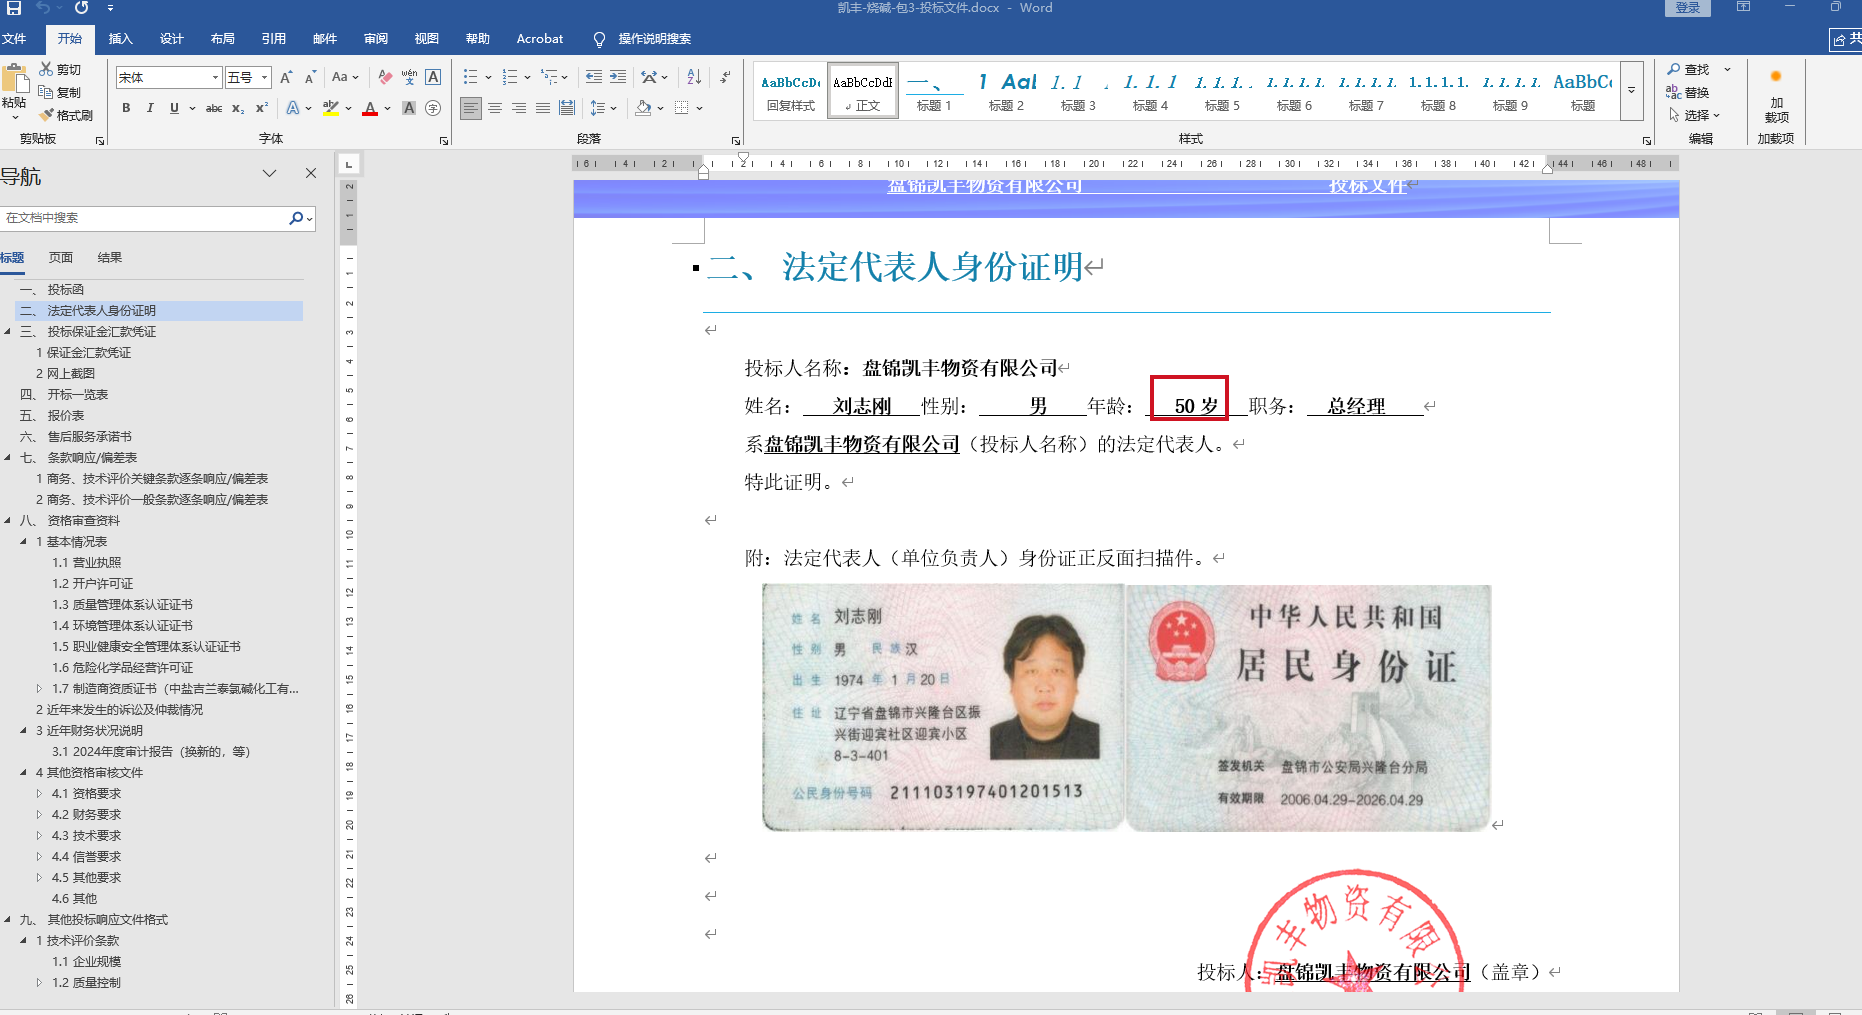Show or hide paragraph marks
Image resolution: width=1862 pixels, height=1015 pixels.
[725, 77]
